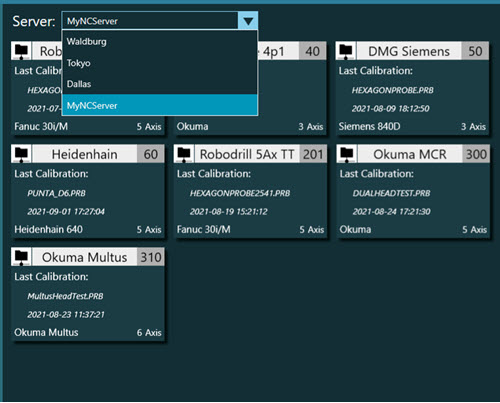Click the 2021-08-24 17:21:30 calibration date
Screen dimensions: 500x403
[391, 212]
